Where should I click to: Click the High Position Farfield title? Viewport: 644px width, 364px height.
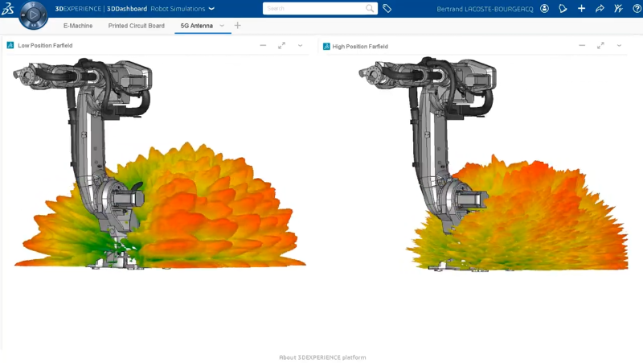pyautogui.click(x=360, y=46)
